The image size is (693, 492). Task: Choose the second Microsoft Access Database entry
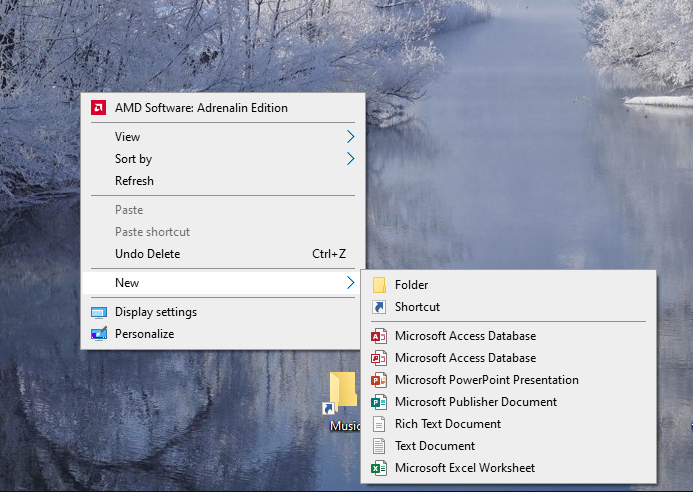click(x=465, y=358)
